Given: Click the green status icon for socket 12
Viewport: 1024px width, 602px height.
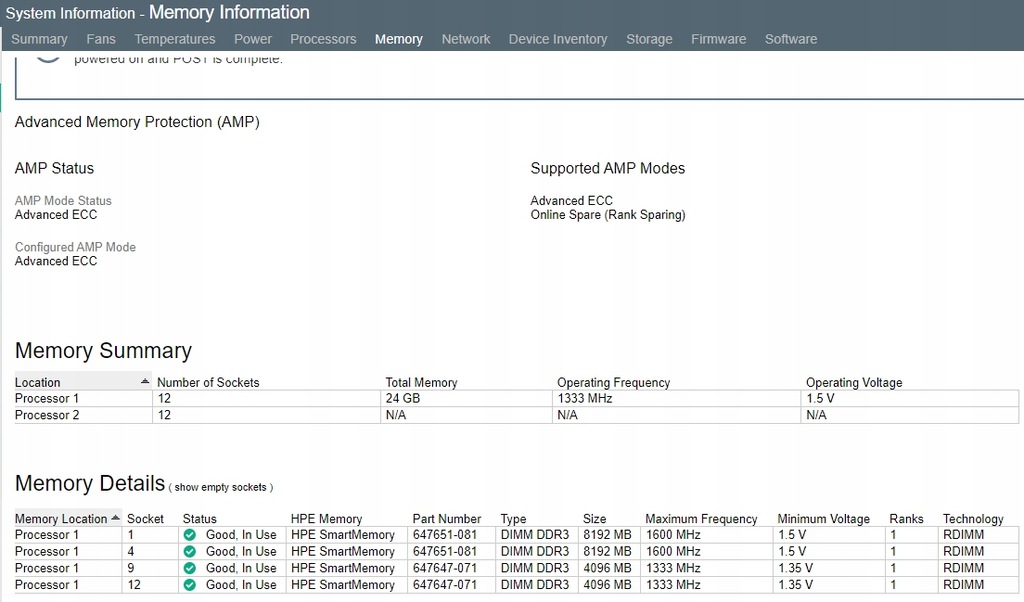Looking at the screenshot, I should [189, 585].
